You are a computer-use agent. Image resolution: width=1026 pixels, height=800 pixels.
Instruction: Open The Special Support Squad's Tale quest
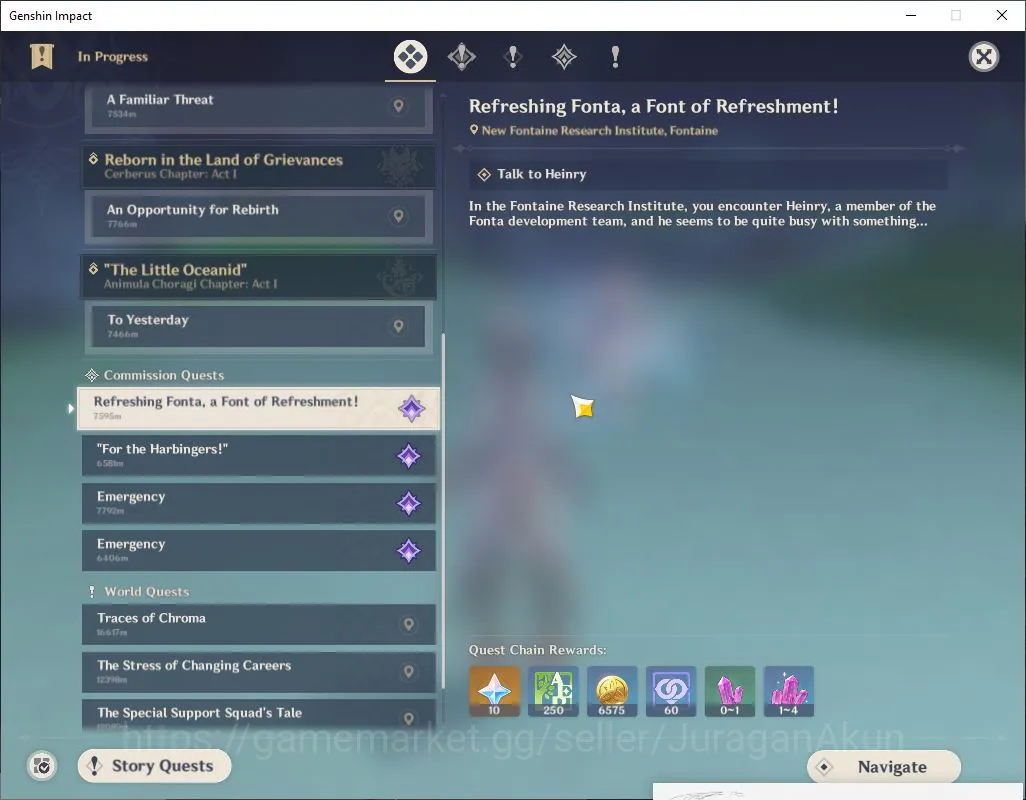click(259, 715)
